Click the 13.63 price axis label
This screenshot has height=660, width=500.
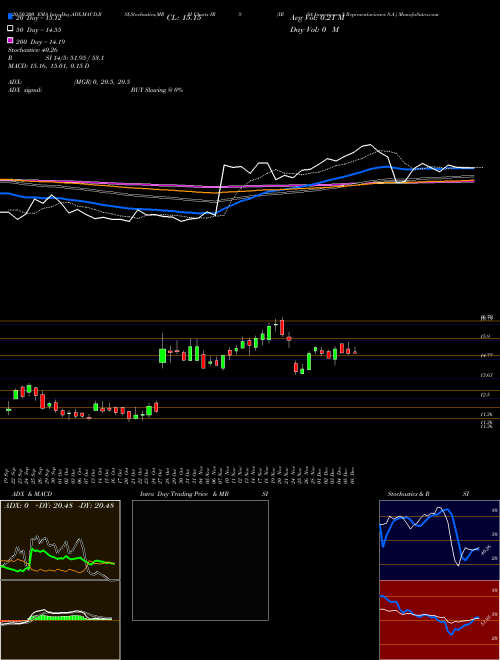point(486,375)
